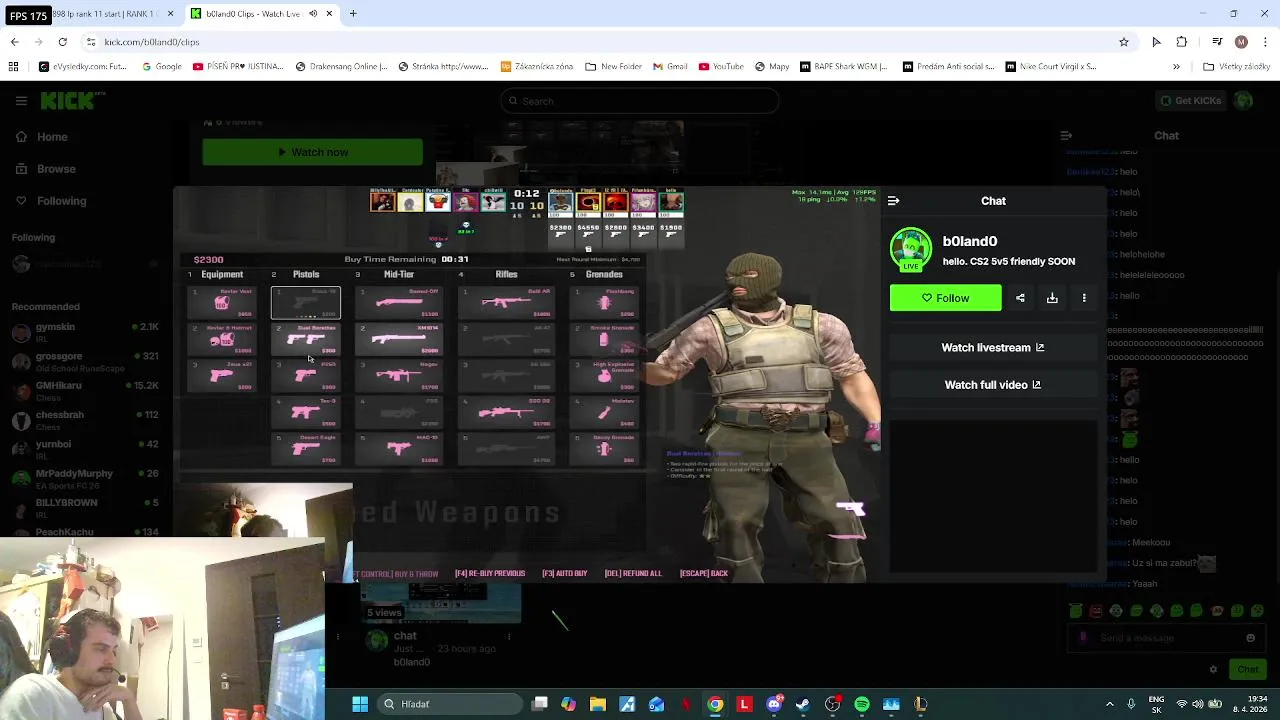
Task: Open Watch livestream link
Action: tap(992, 347)
